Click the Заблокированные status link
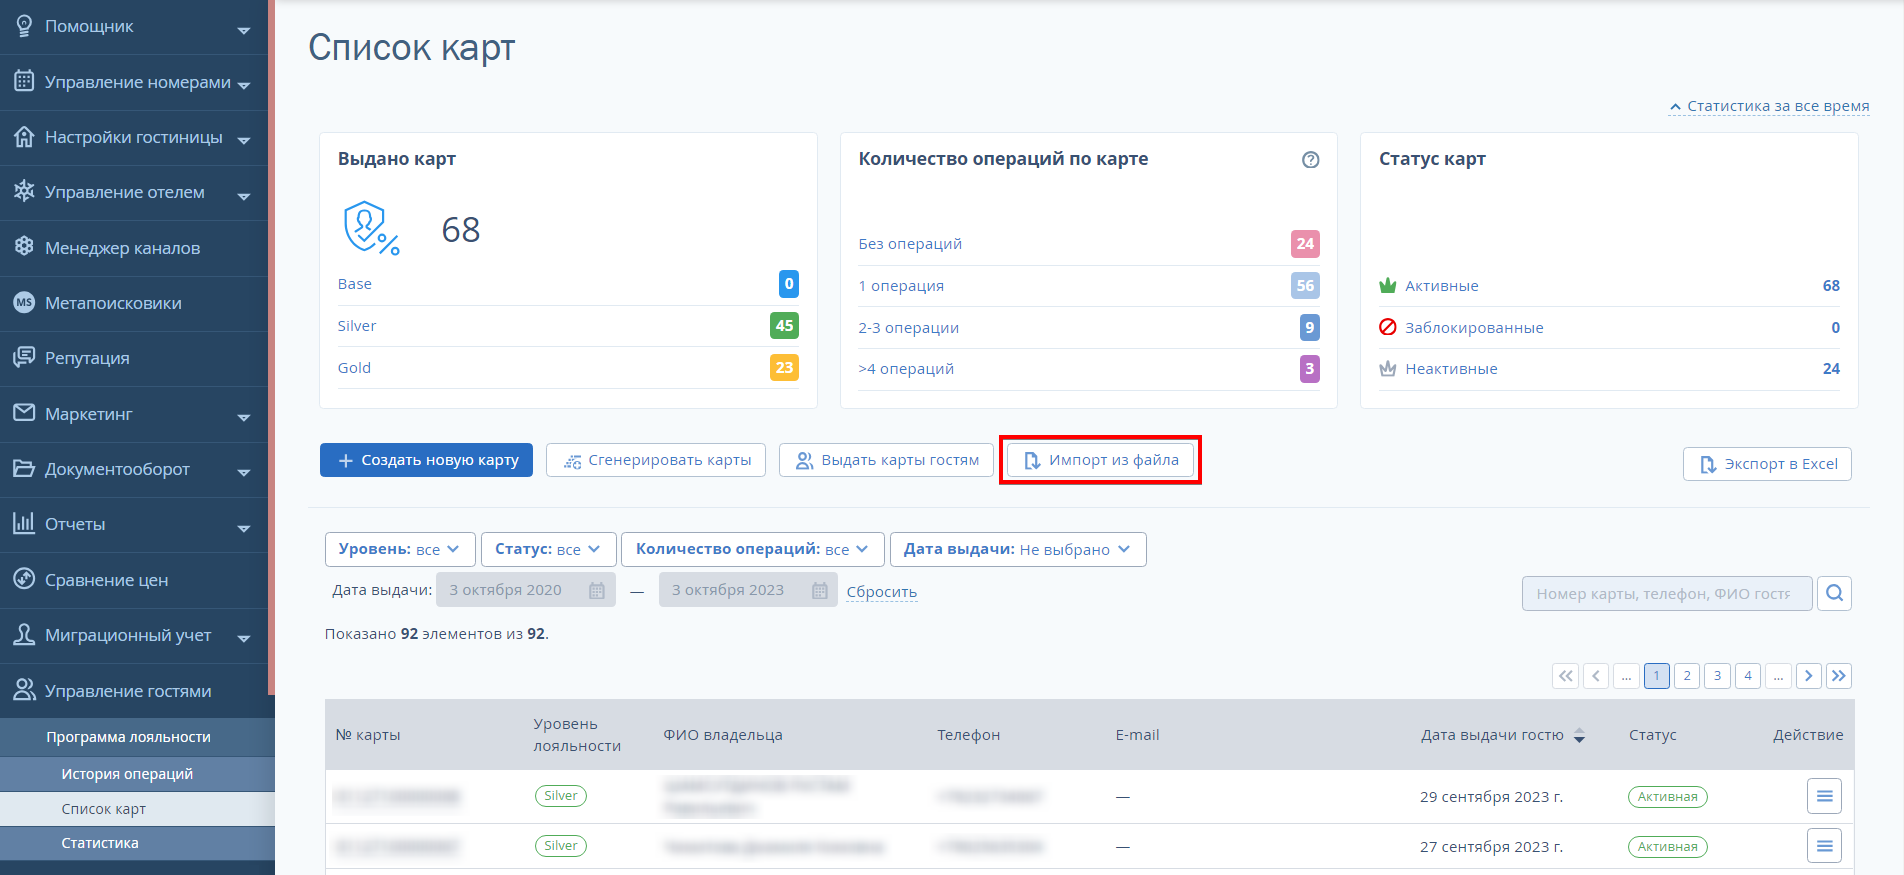Viewport: 1904px width, 875px height. pyautogui.click(x=1474, y=328)
